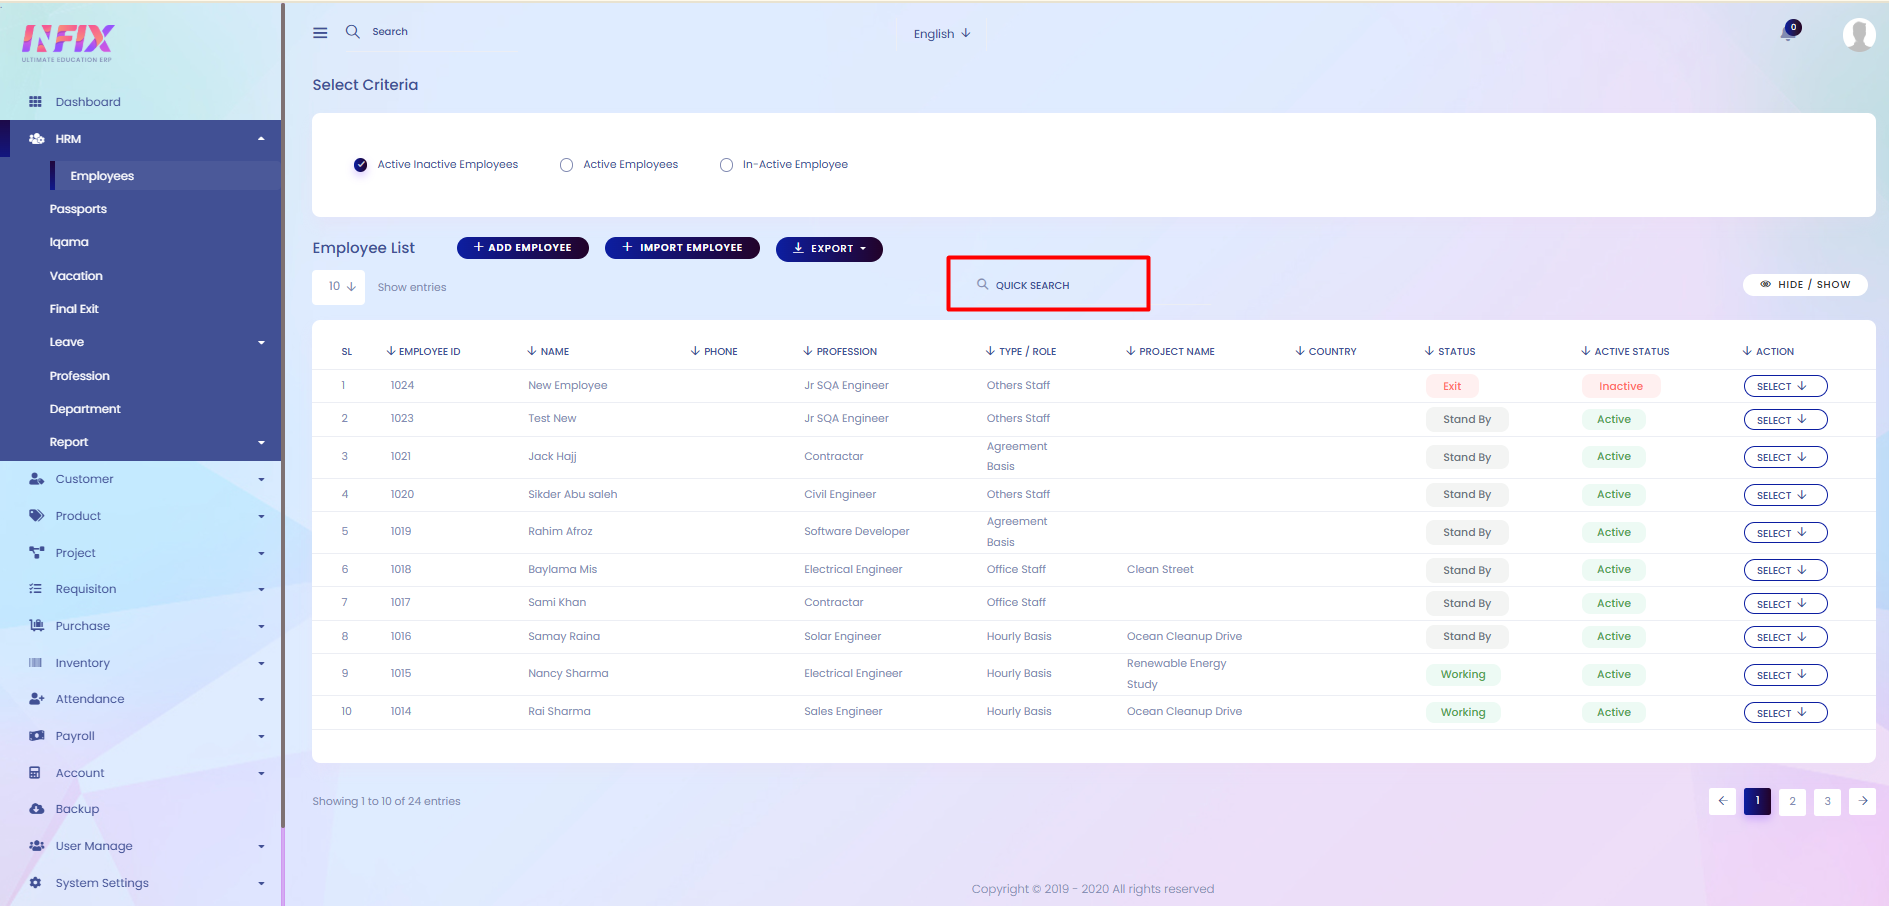Viewport: 1889px width, 906px height.
Task: Sort by Profession column header
Action: (840, 352)
